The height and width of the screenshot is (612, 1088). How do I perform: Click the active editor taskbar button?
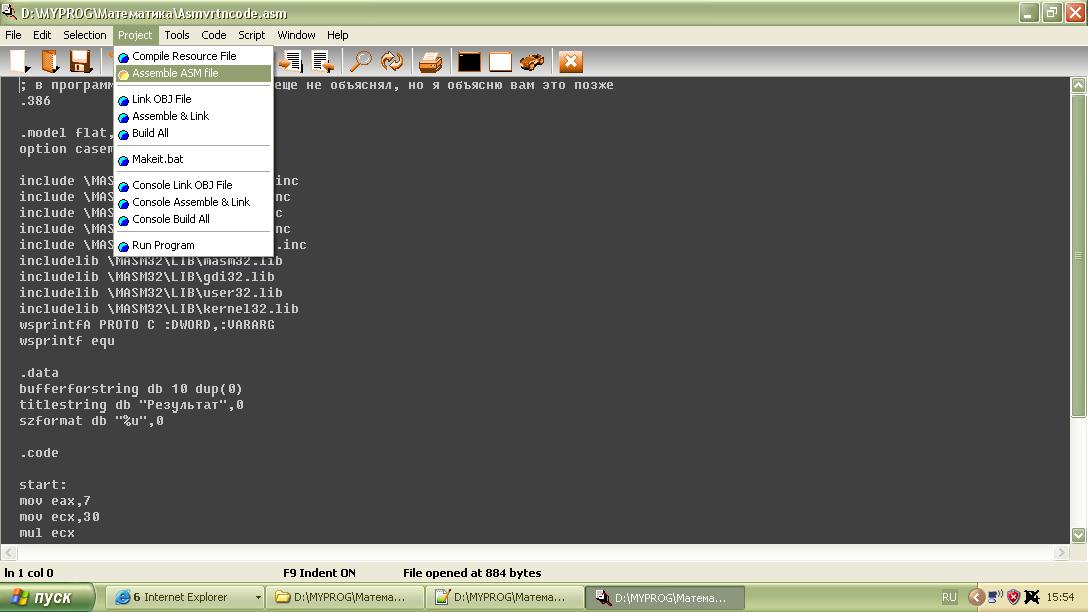click(x=665, y=597)
